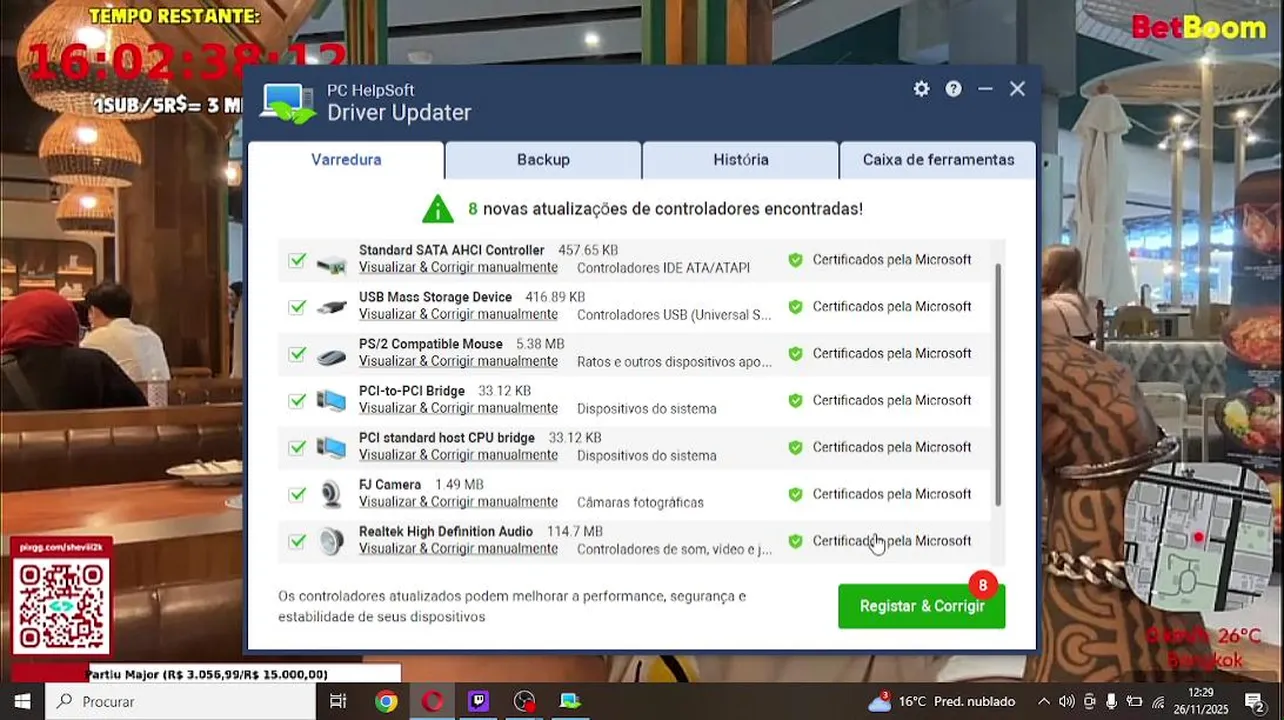Click Visualizar & Corrigir manualmente for SATA AHCI
1284x720 pixels.
pos(458,268)
